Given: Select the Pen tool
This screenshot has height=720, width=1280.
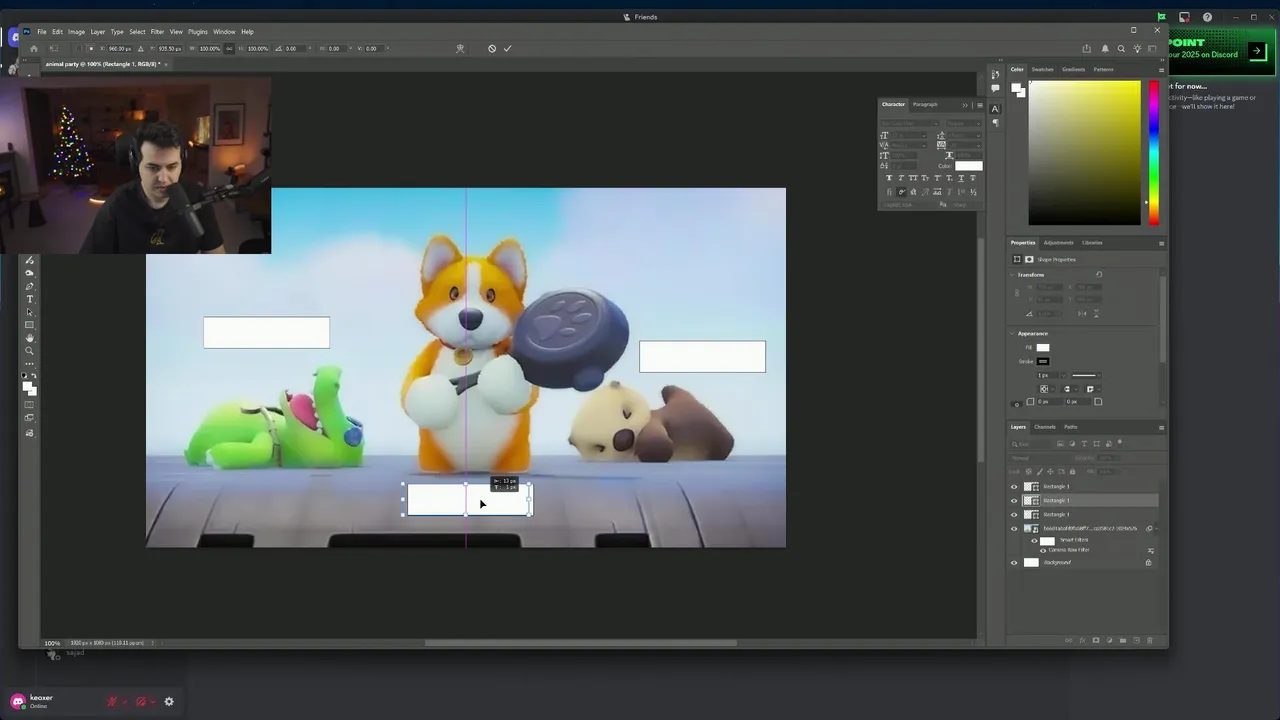Looking at the screenshot, I should pos(29,286).
